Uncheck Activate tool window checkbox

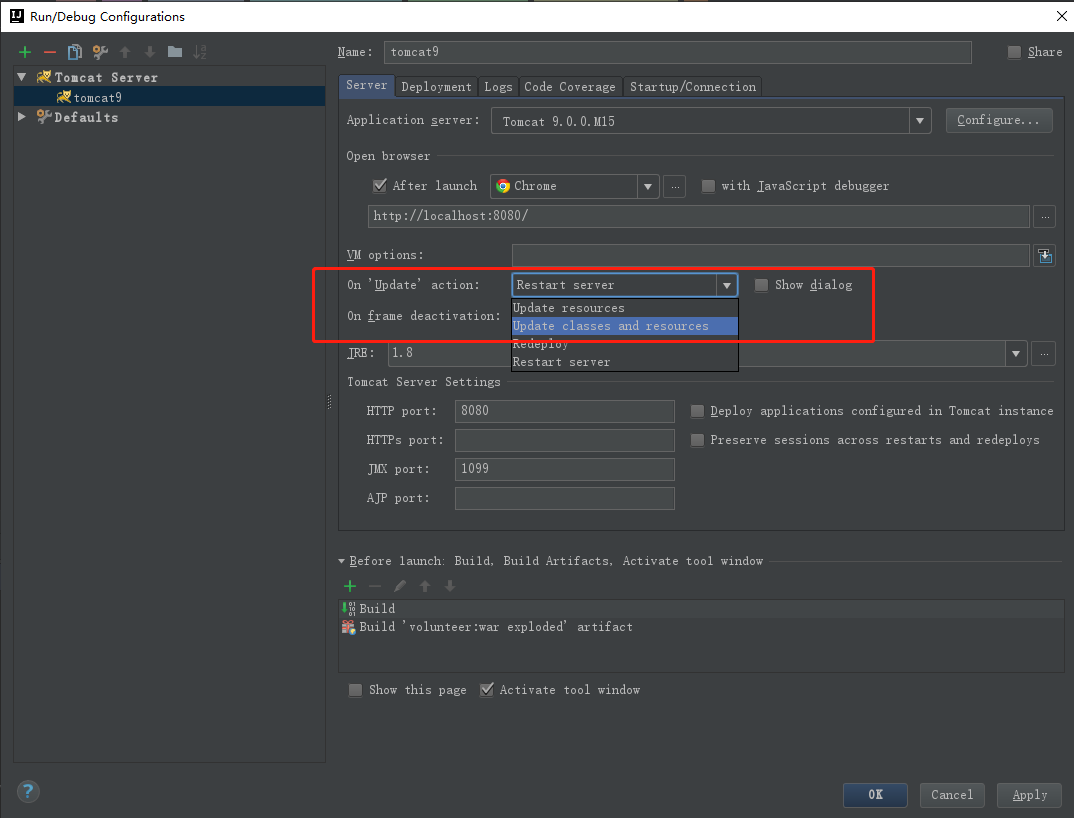[x=486, y=690]
